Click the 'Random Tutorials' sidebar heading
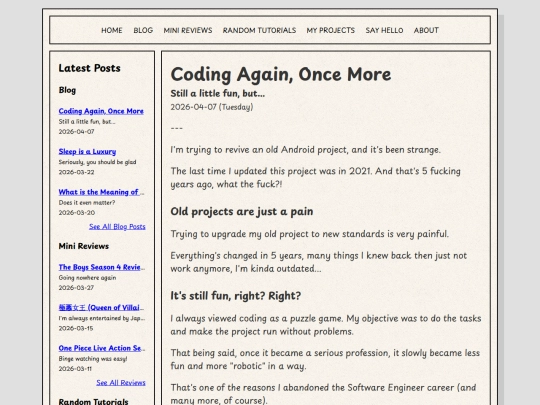The height and width of the screenshot is (405, 540). [93, 401]
